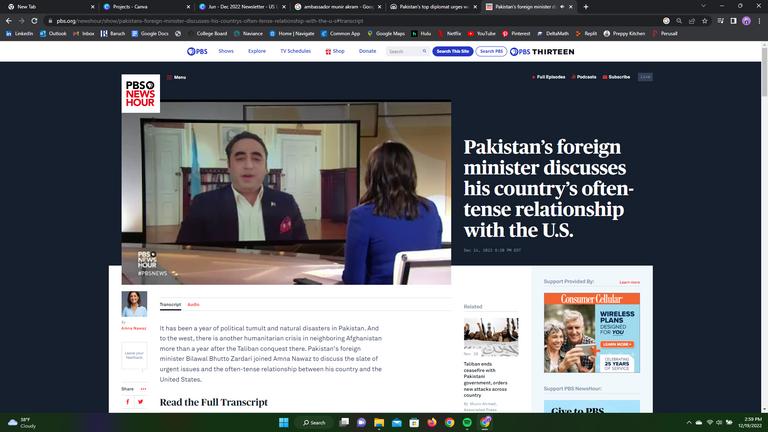Screen dimensions: 768x432
Task: Click the search magnifier in PBS search box
Action: pos(424,51)
